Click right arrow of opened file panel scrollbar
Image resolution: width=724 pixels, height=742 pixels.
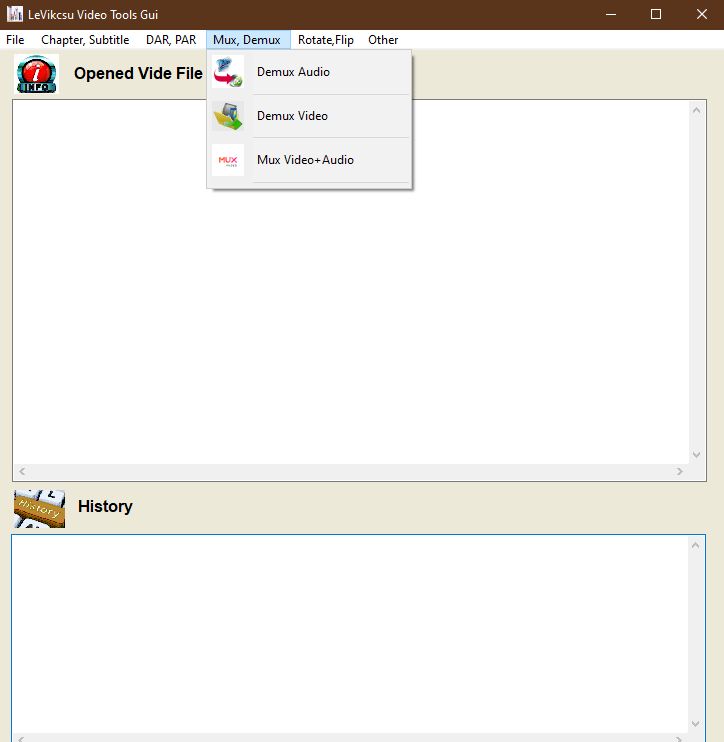[680, 471]
